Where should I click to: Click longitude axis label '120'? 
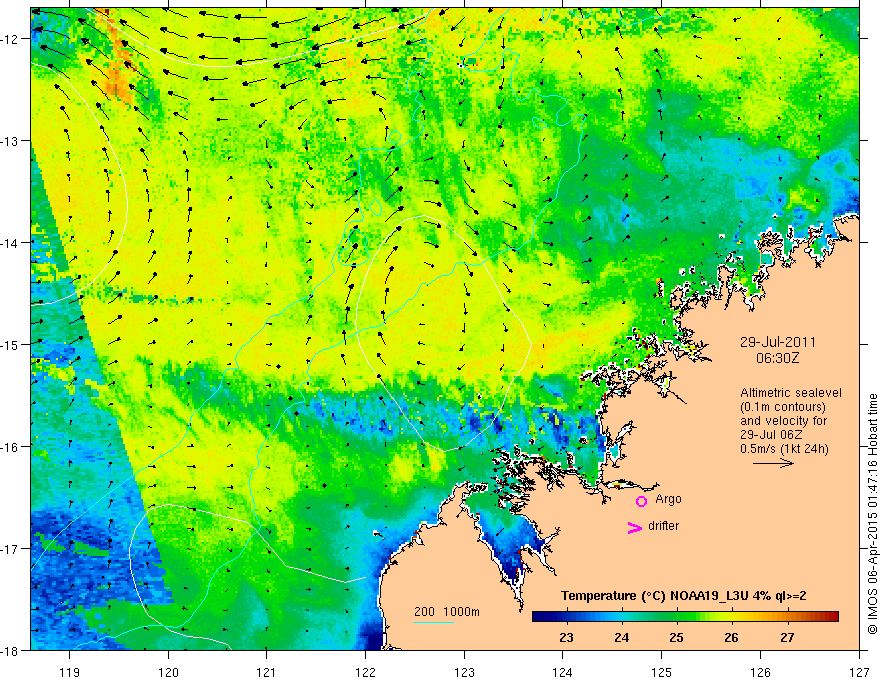168,672
